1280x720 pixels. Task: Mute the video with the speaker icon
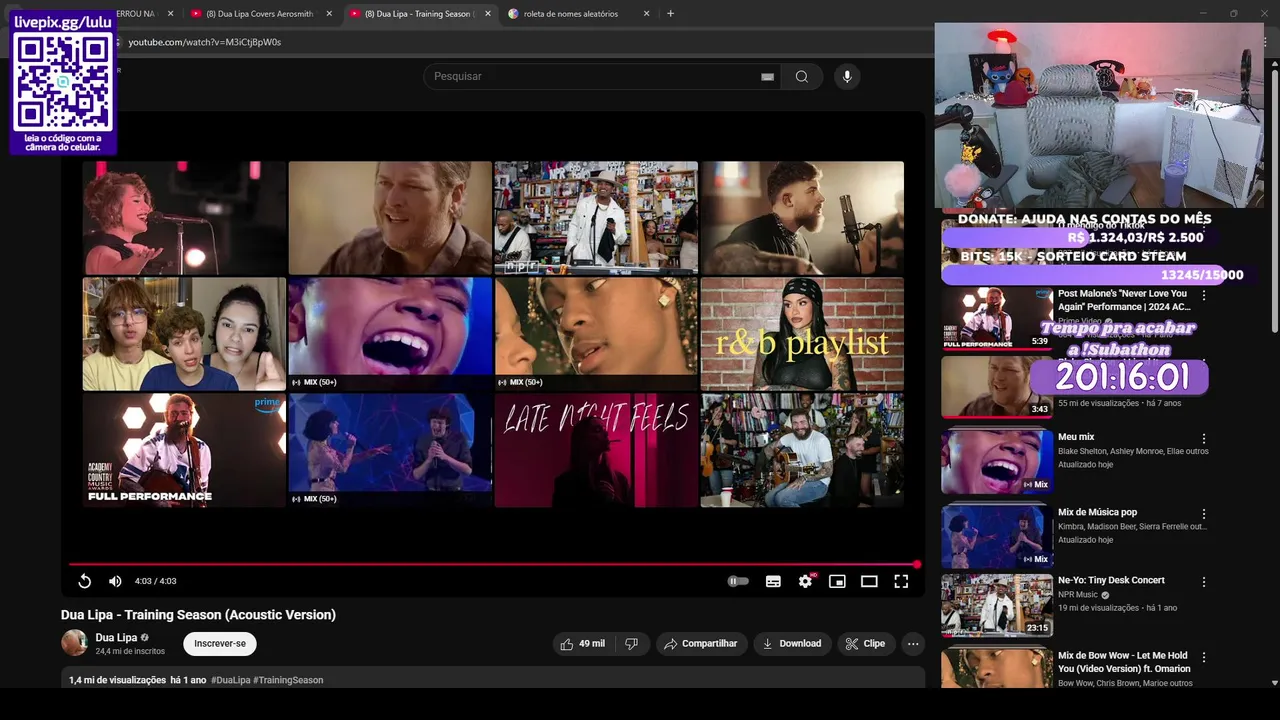[115, 581]
